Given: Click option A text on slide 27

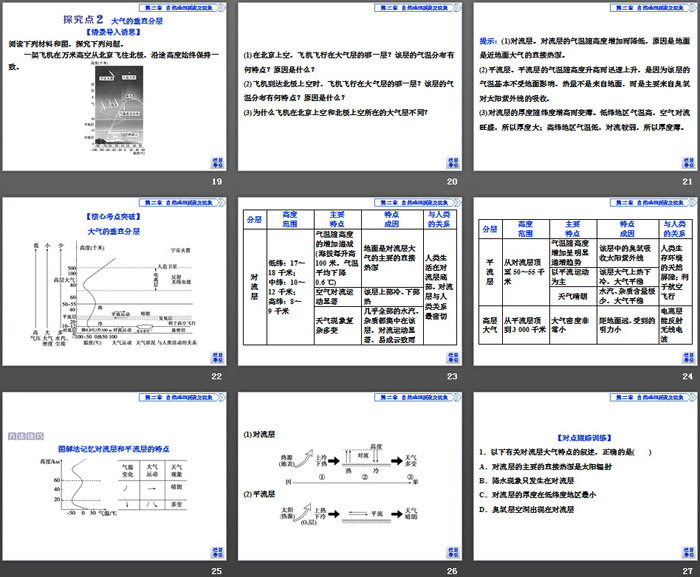Looking at the screenshot, I should [x=545, y=467].
